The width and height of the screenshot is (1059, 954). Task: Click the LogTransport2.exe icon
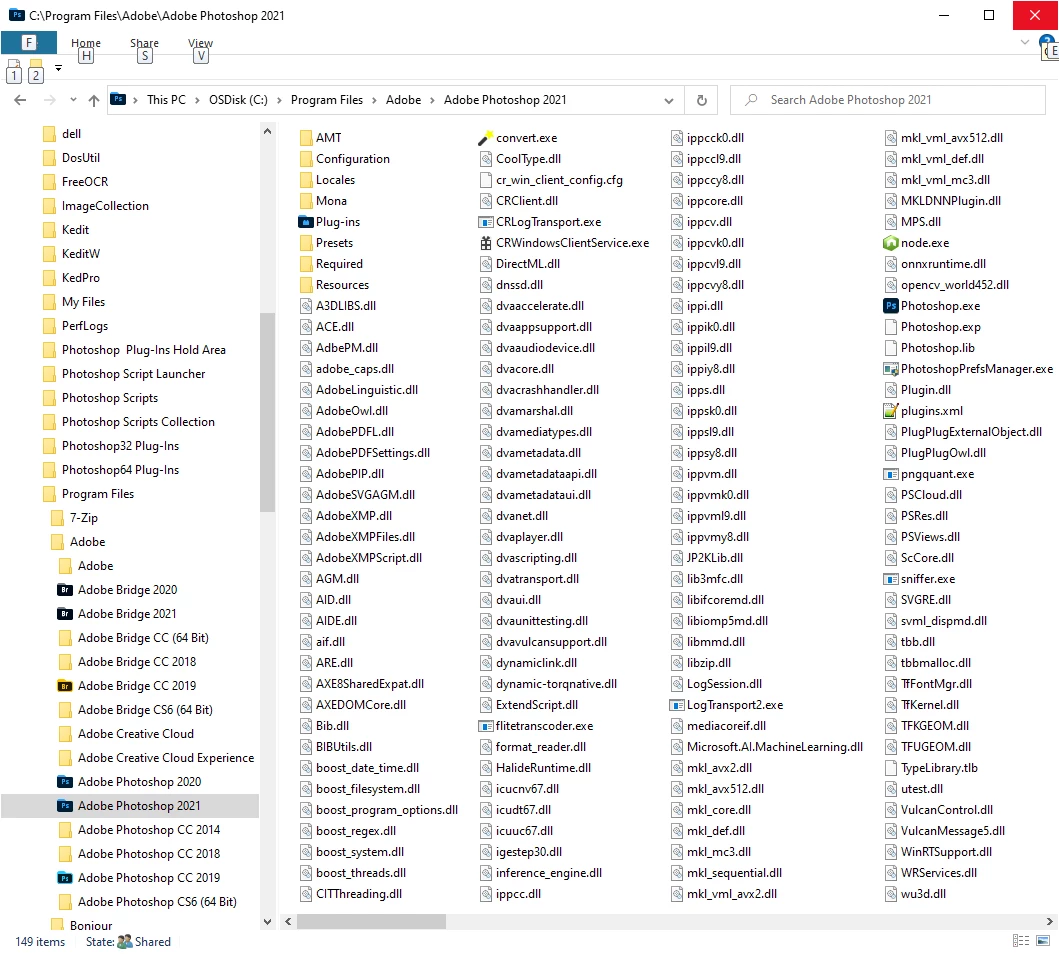pyautogui.click(x=676, y=705)
